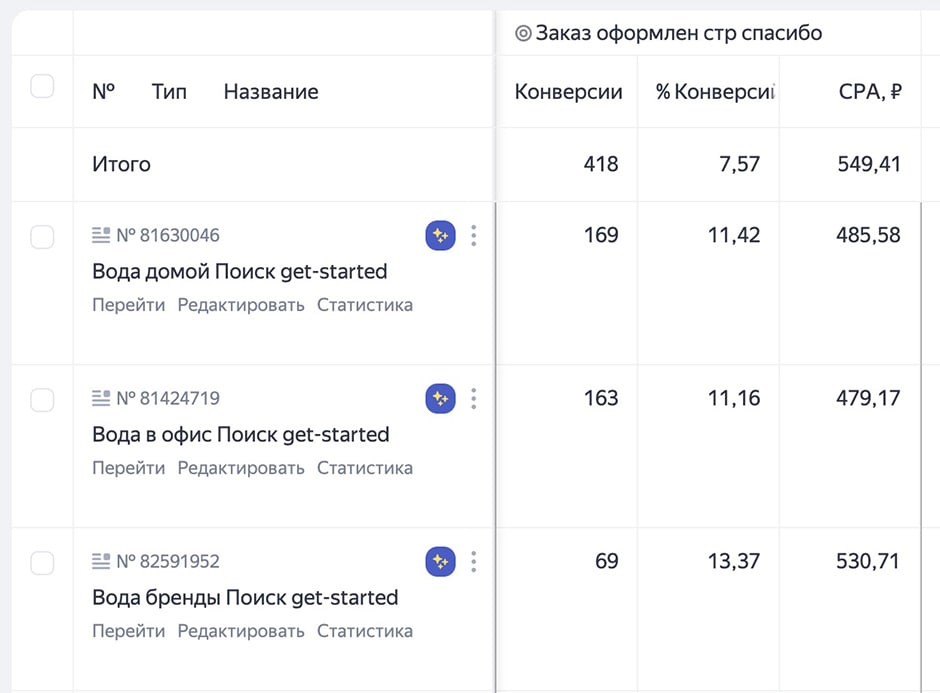Click the campaign type icon beside № 82591952
This screenshot has height=693, width=940.
[x=101, y=561]
